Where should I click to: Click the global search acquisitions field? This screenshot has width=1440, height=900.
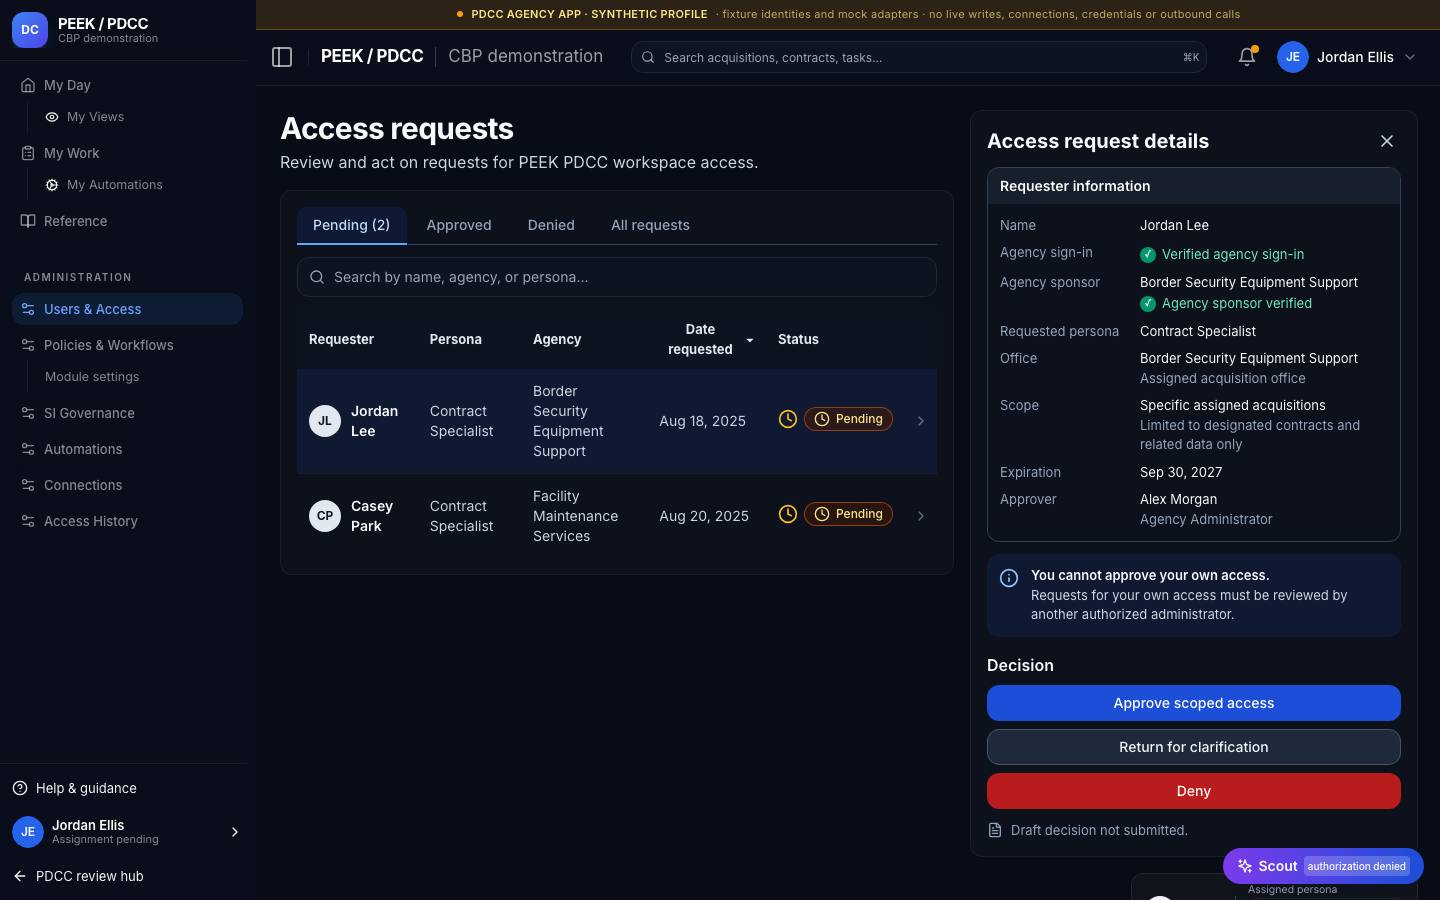pyautogui.click(x=919, y=57)
